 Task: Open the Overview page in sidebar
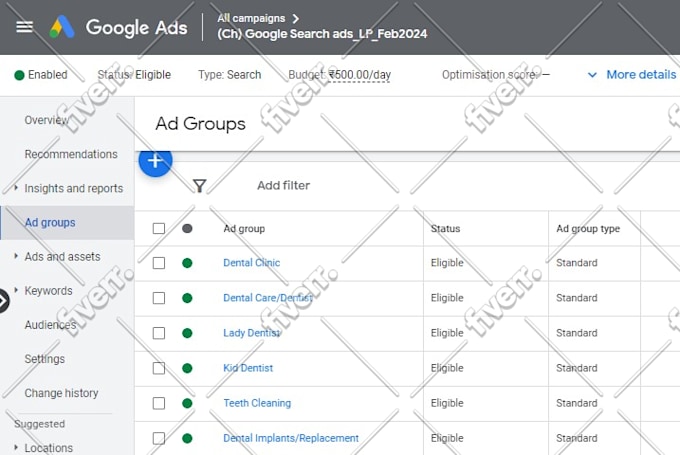tap(46, 120)
